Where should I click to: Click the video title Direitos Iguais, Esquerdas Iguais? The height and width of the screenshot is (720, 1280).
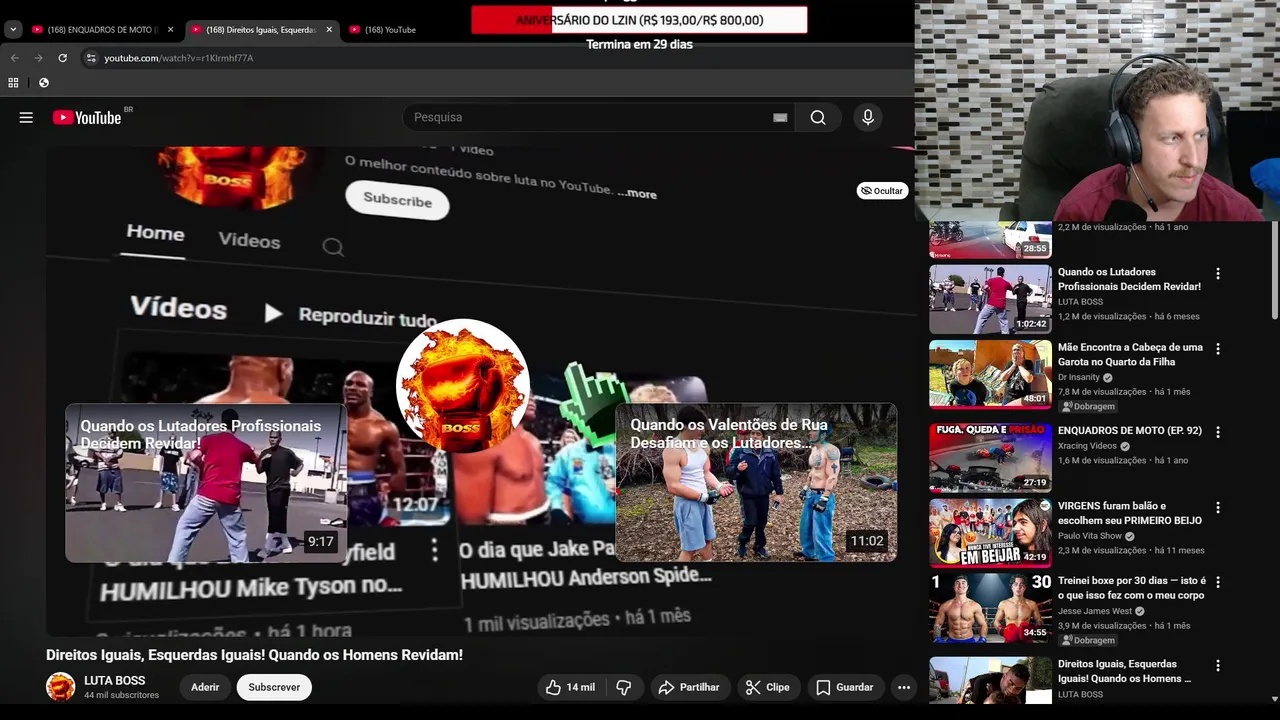pyautogui.click(x=254, y=655)
